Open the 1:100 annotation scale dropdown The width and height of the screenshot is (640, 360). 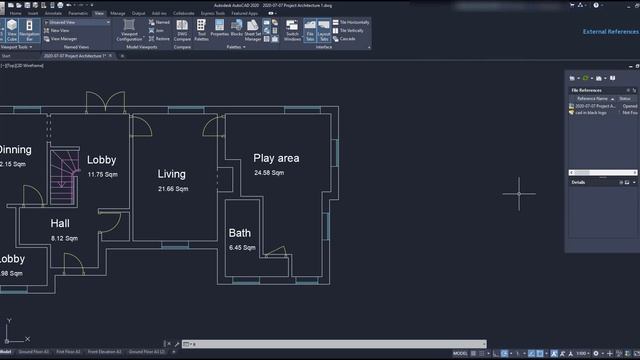pos(582,353)
